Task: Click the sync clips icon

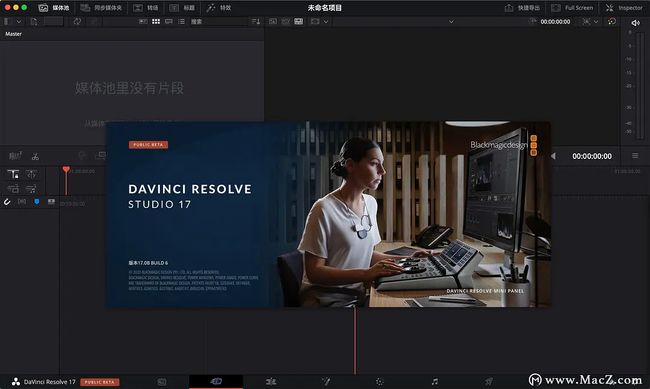Action: click(x=77, y=22)
